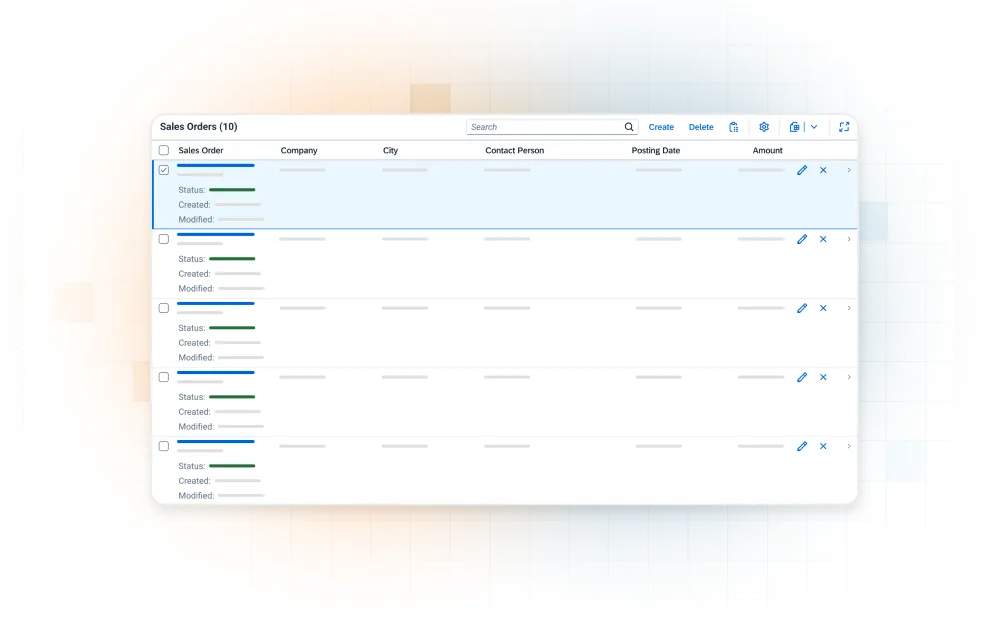The height and width of the screenshot is (619, 1000).
Task: Open the export options dropdown arrow
Action: [814, 127]
